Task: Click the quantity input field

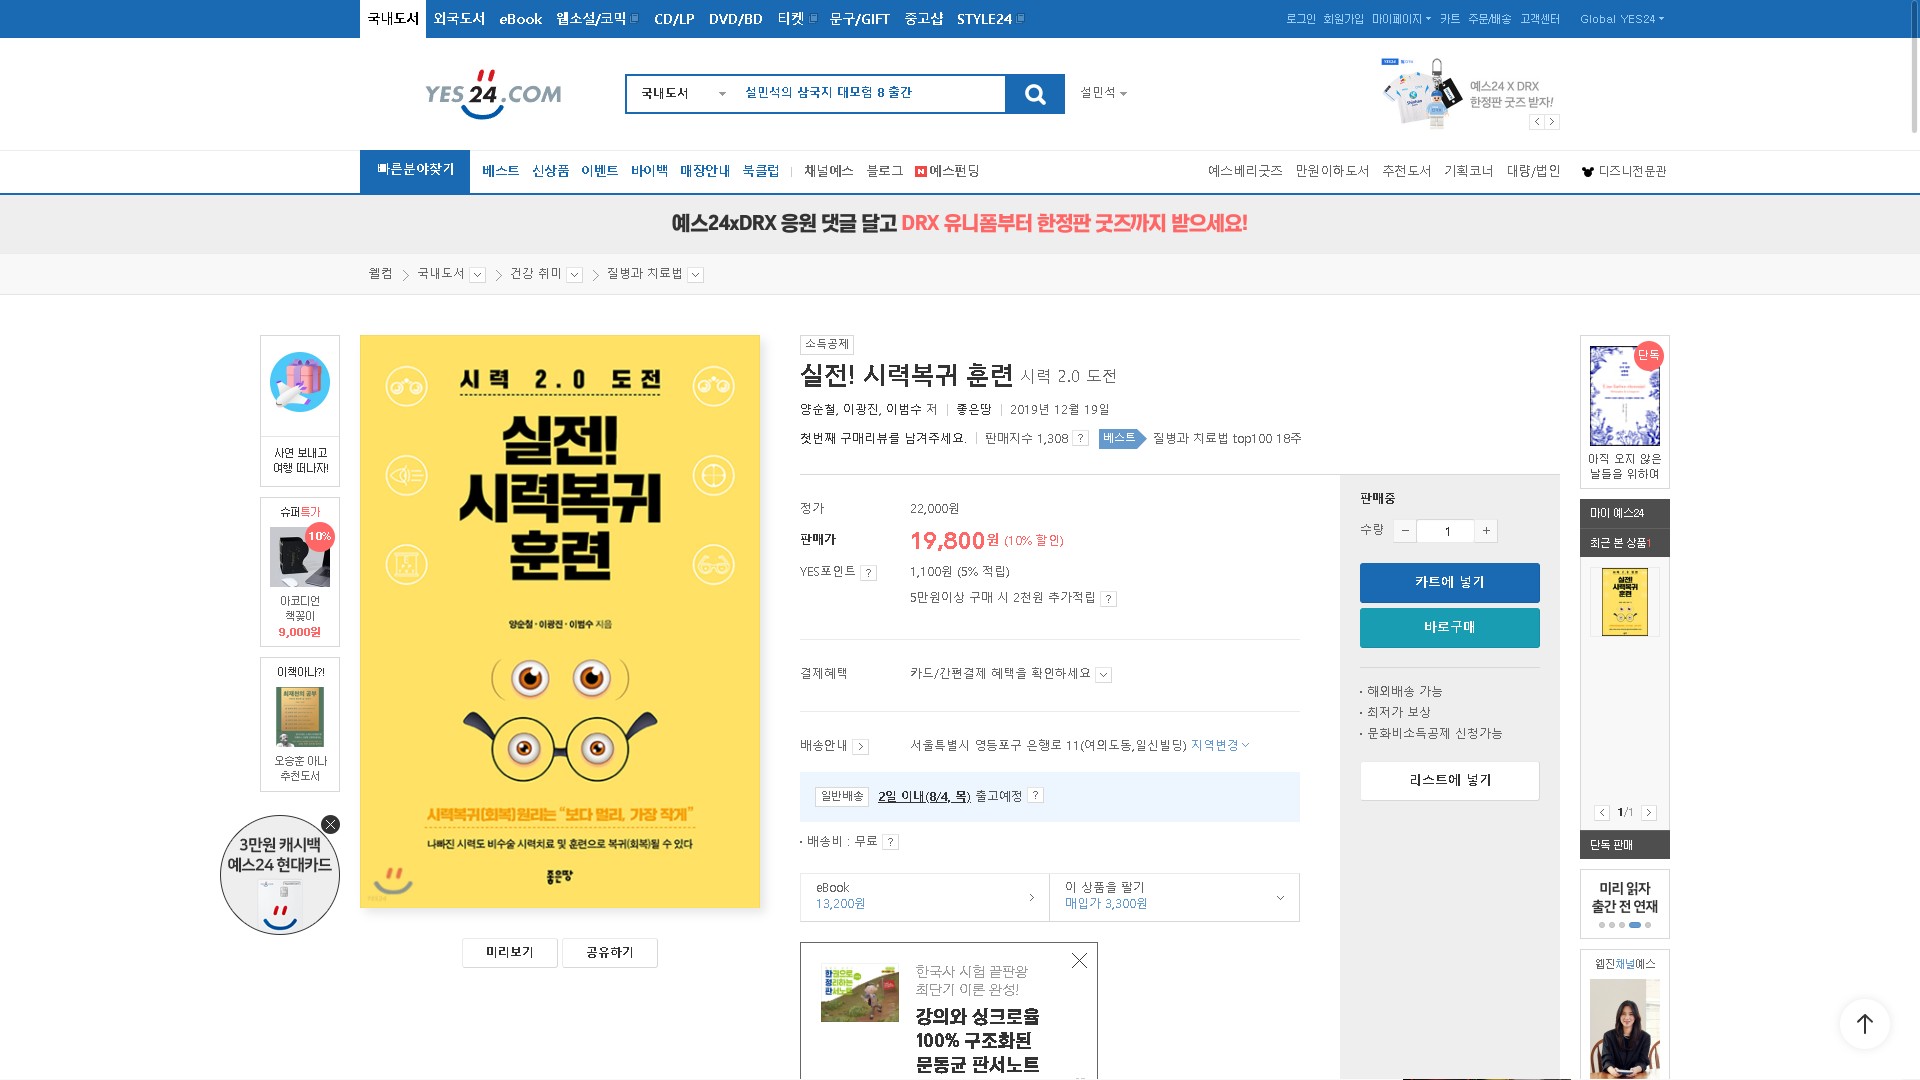Action: coord(1446,531)
